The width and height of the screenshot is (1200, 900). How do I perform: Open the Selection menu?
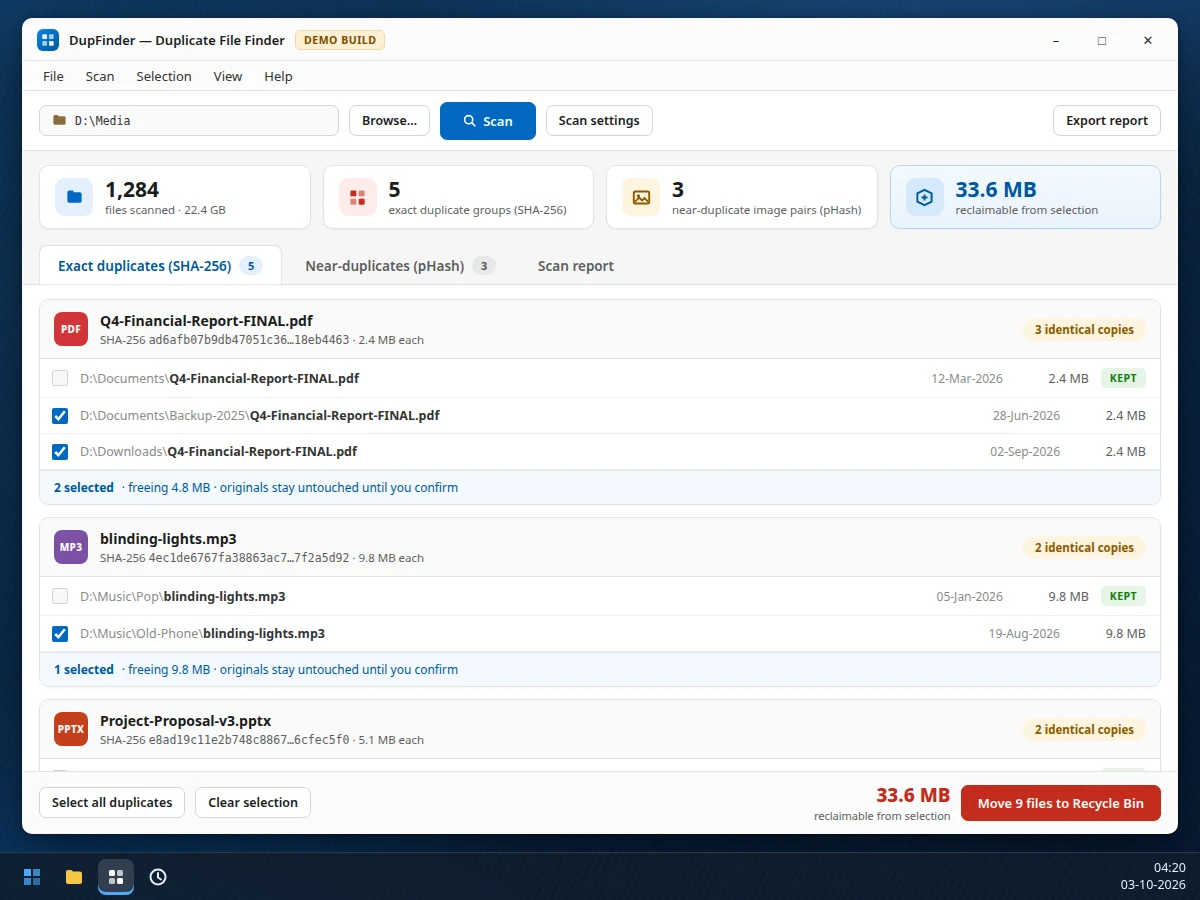[x=164, y=76]
